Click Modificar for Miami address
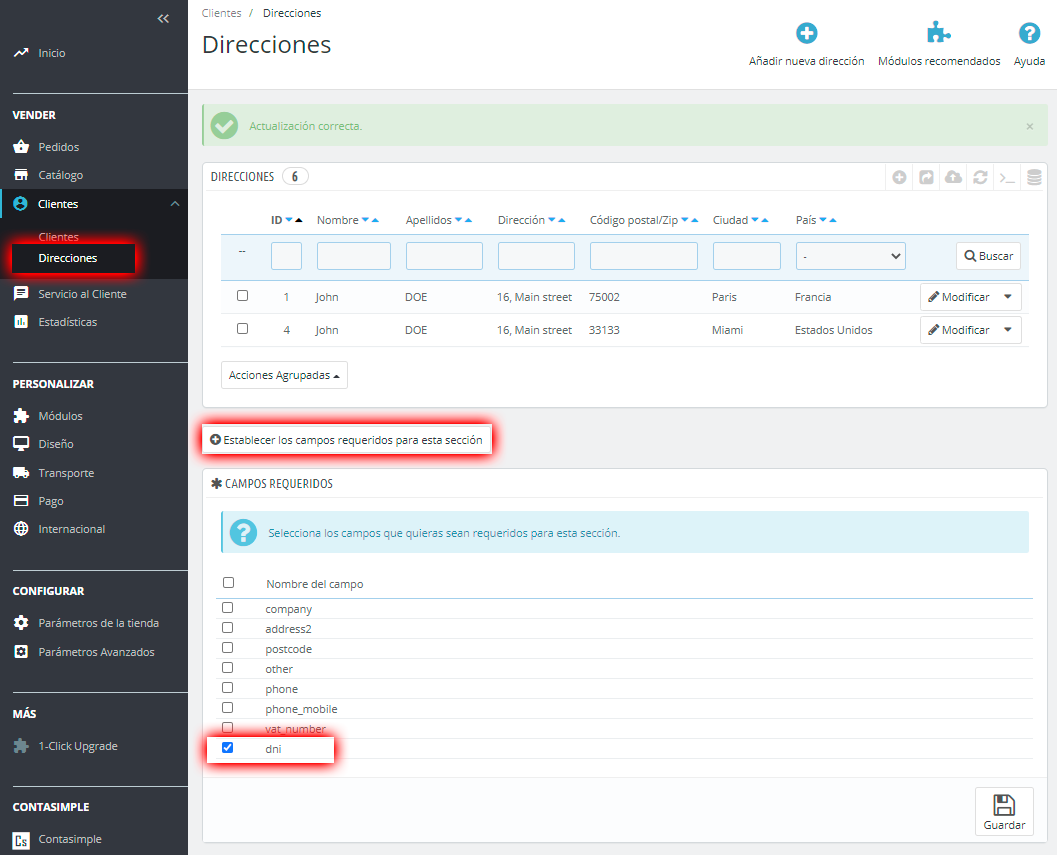 (959, 330)
